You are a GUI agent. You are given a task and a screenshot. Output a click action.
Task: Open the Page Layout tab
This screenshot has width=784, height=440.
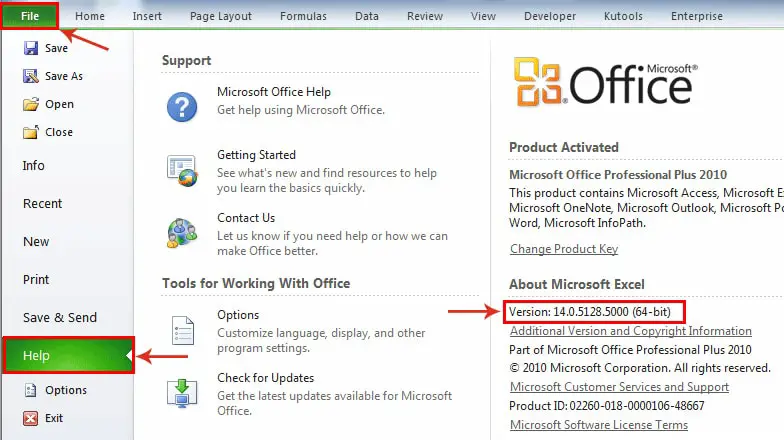click(220, 16)
